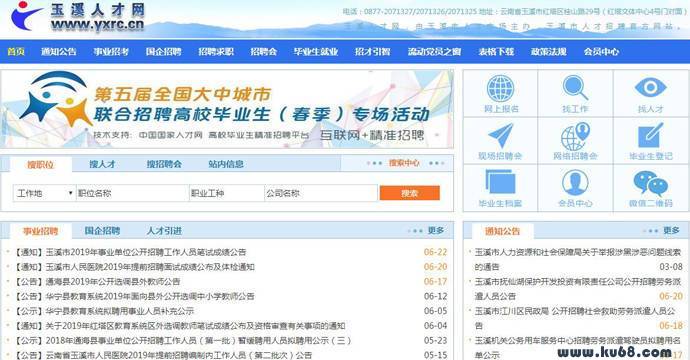This screenshot has height=360, width=690.
Task: Click the orange 搜索 button
Action: point(410,193)
